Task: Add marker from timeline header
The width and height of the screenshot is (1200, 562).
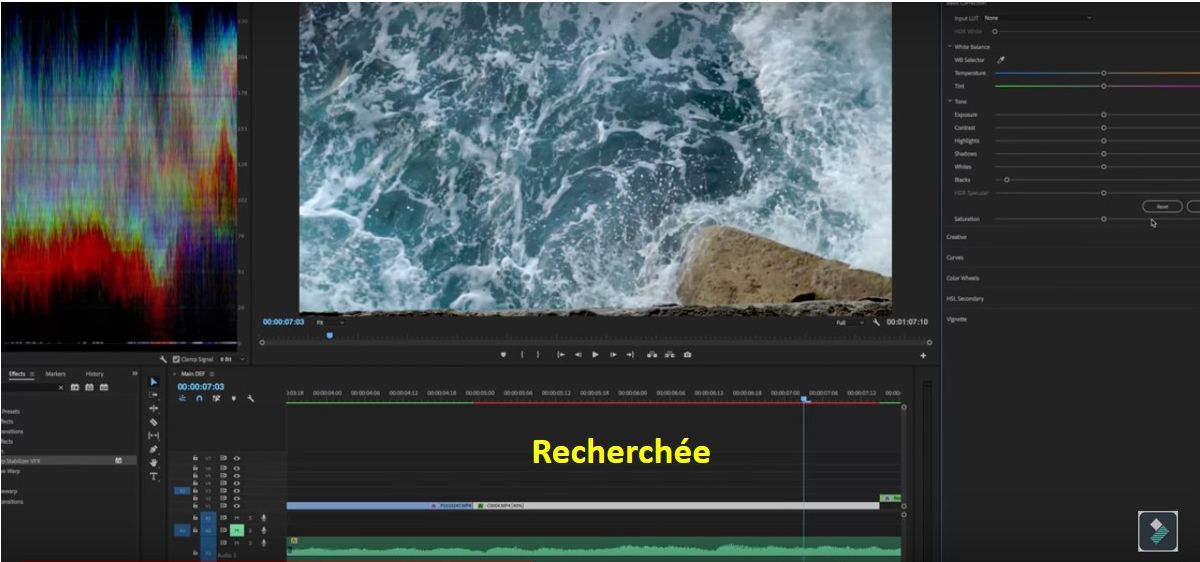Action: 234,398
